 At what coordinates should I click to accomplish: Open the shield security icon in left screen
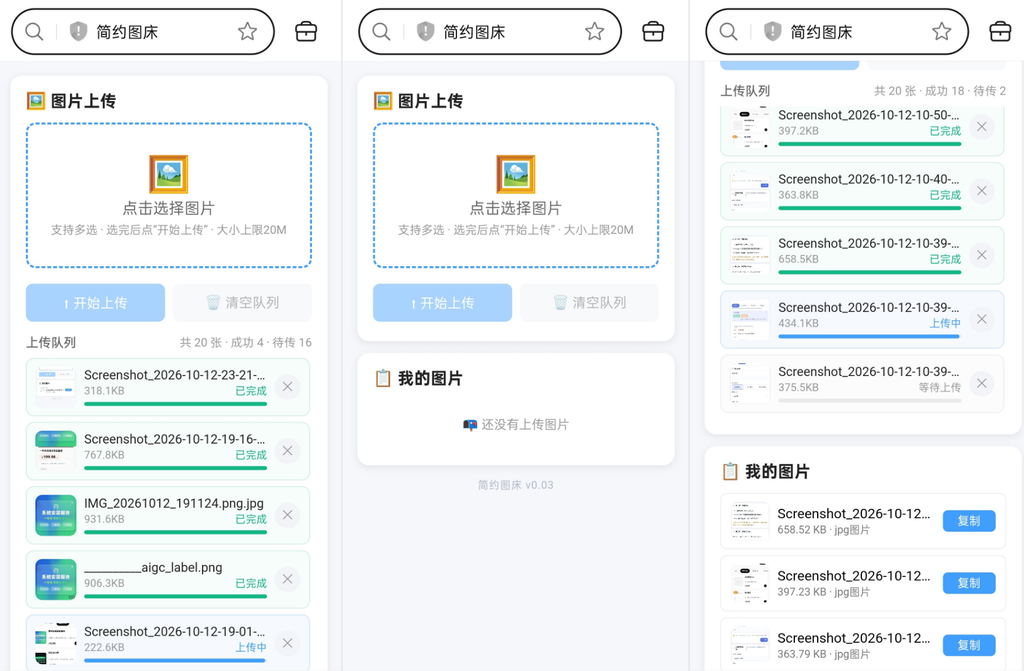pos(78,31)
